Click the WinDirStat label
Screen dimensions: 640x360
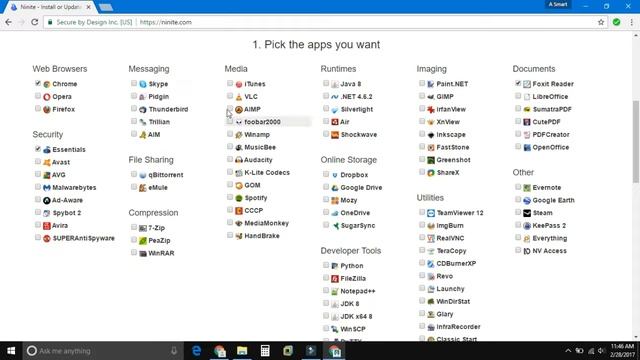click(x=453, y=302)
